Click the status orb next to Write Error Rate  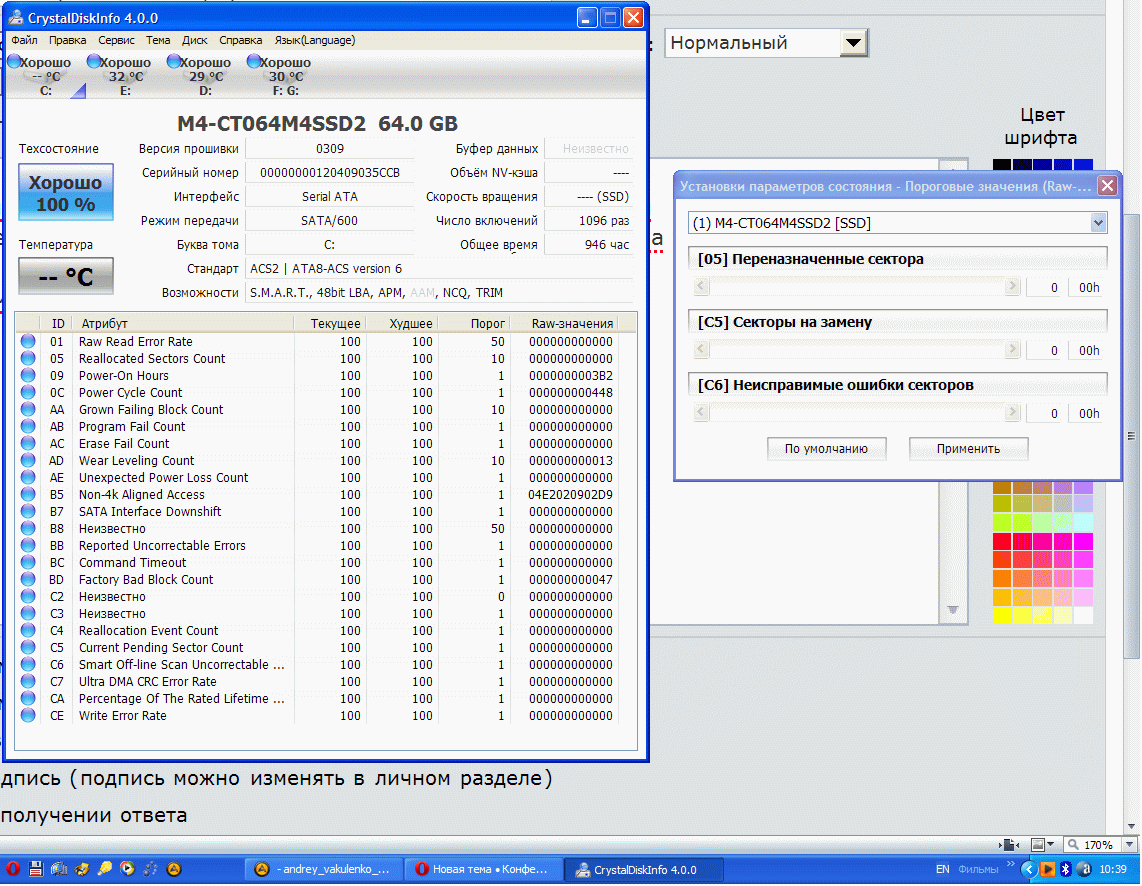pos(28,716)
